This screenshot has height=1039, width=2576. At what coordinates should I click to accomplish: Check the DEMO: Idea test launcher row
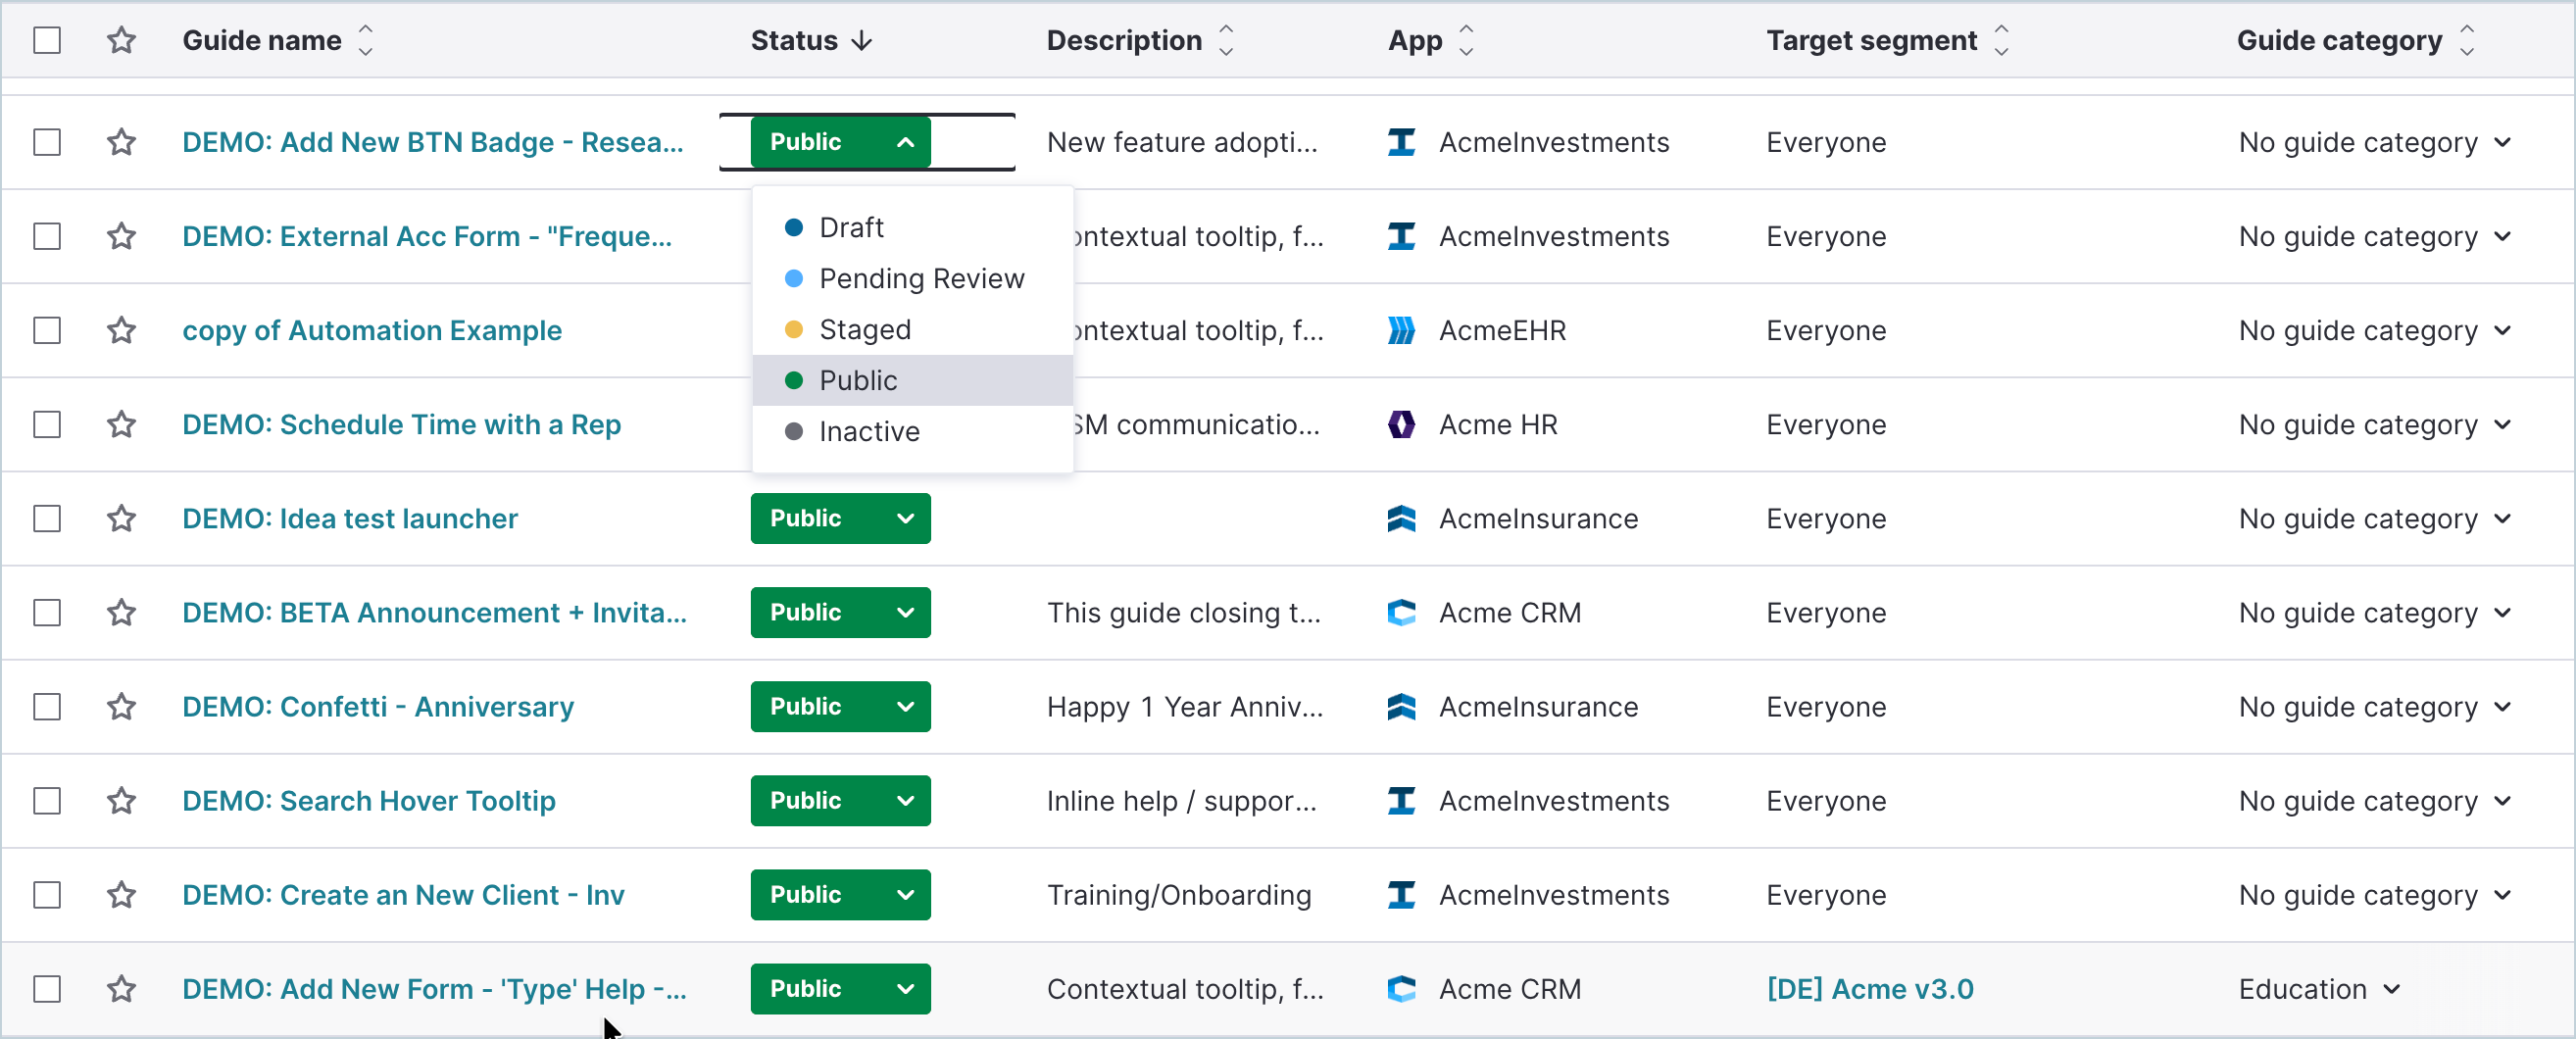(47, 518)
